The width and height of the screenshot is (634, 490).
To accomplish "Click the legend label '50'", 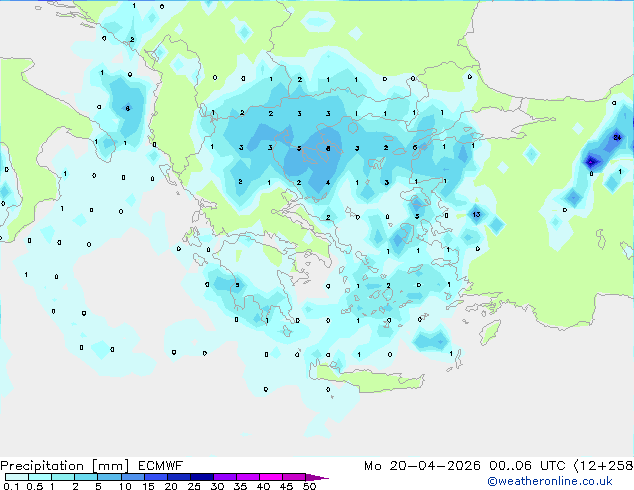I will point(309,486).
